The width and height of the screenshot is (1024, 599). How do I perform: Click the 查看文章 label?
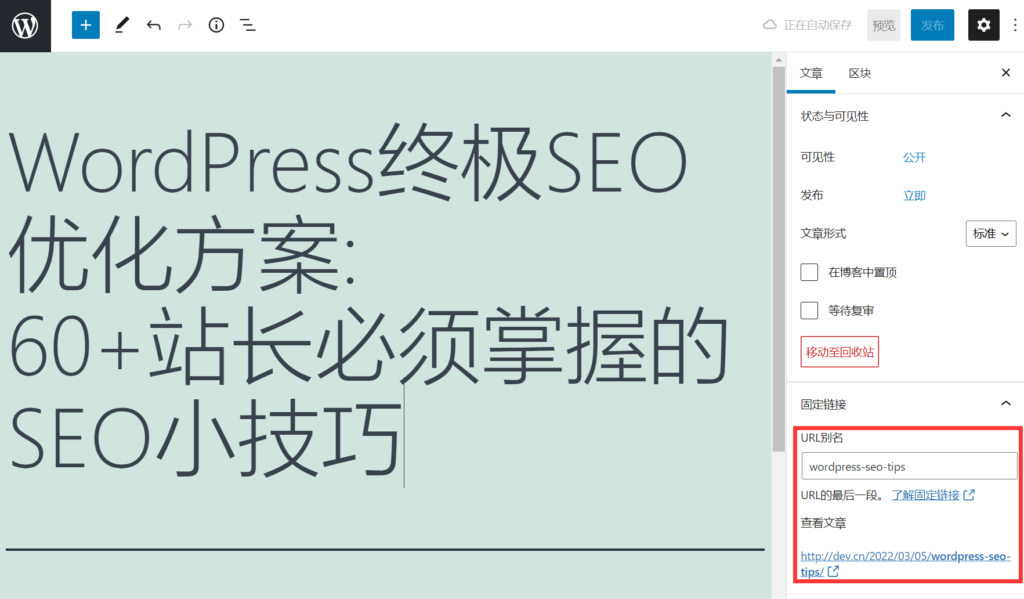(x=824, y=523)
